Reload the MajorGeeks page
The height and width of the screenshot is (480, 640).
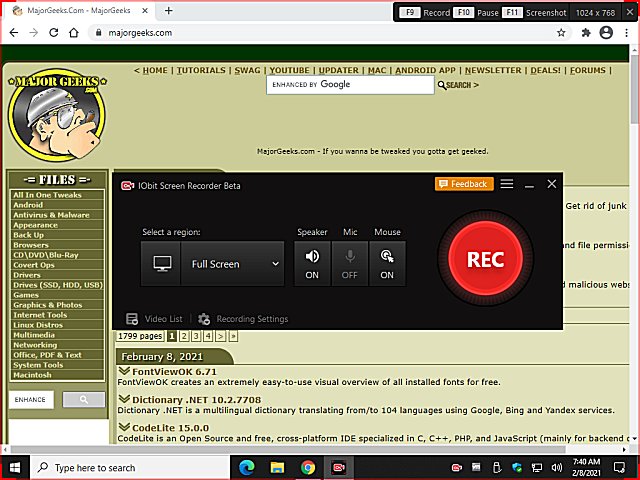point(53,33)
